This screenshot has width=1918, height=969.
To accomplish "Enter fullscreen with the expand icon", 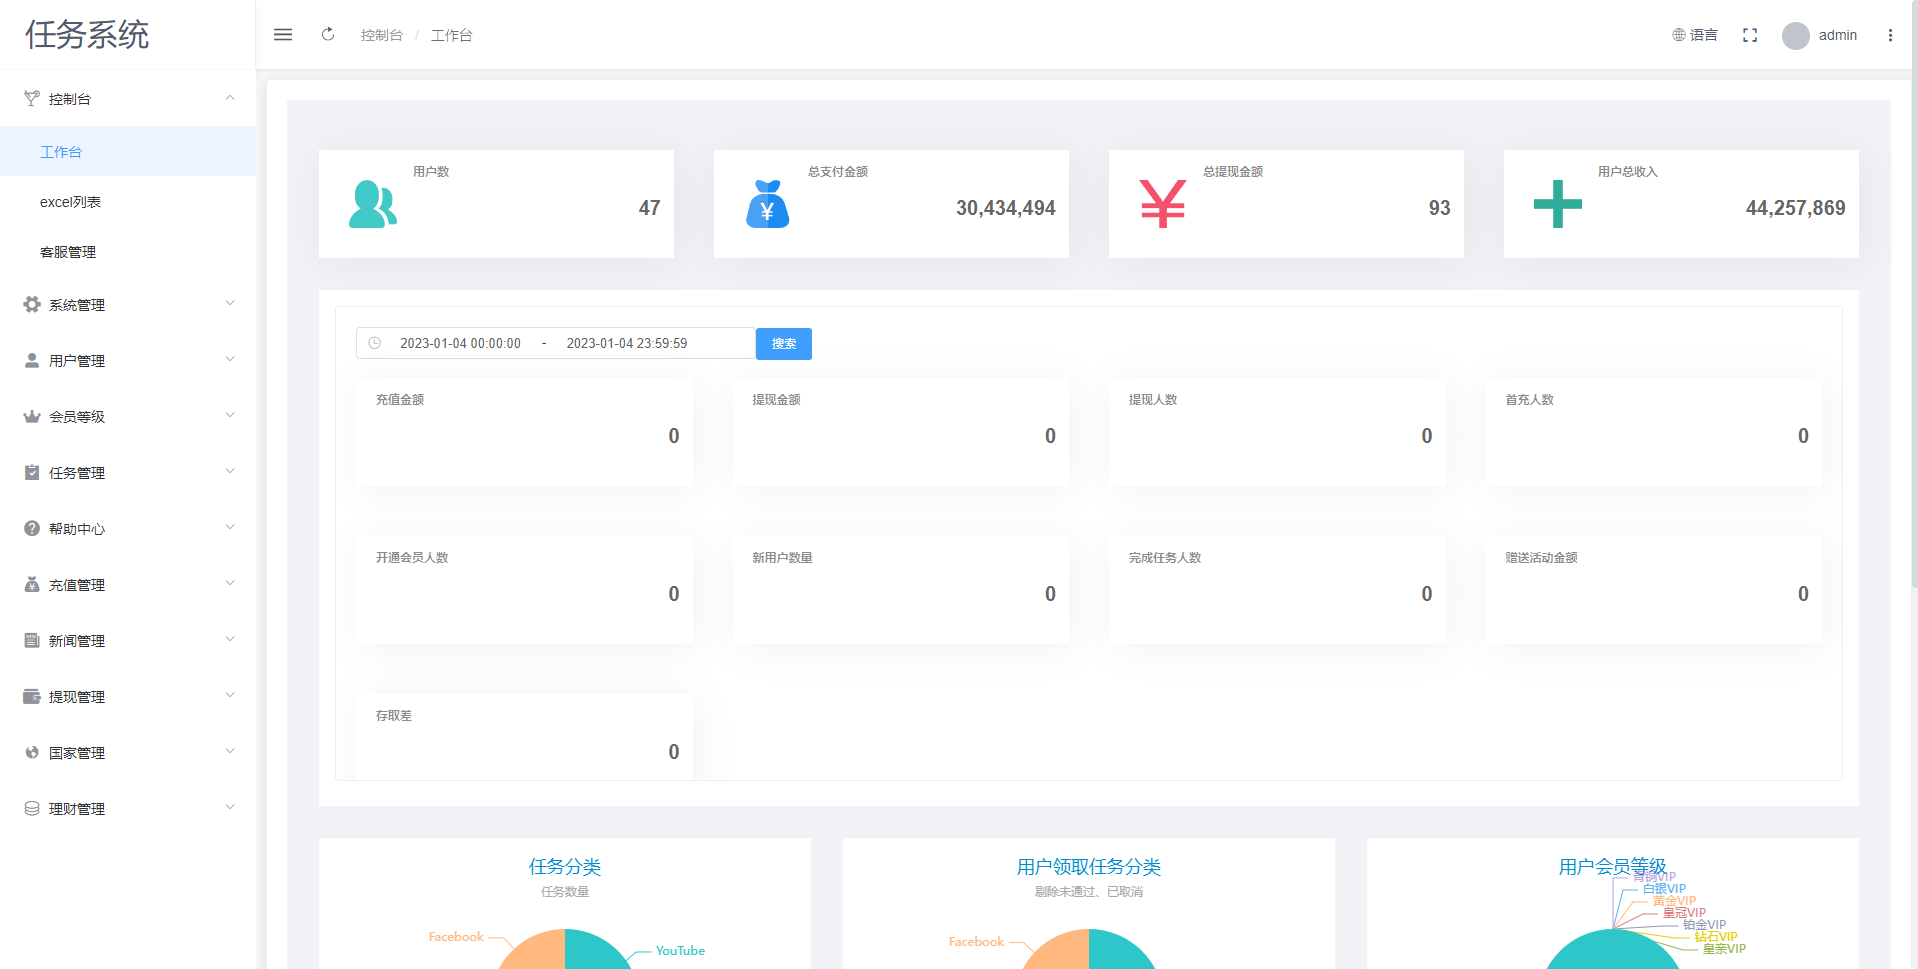I will click(x=1749, y=35).
